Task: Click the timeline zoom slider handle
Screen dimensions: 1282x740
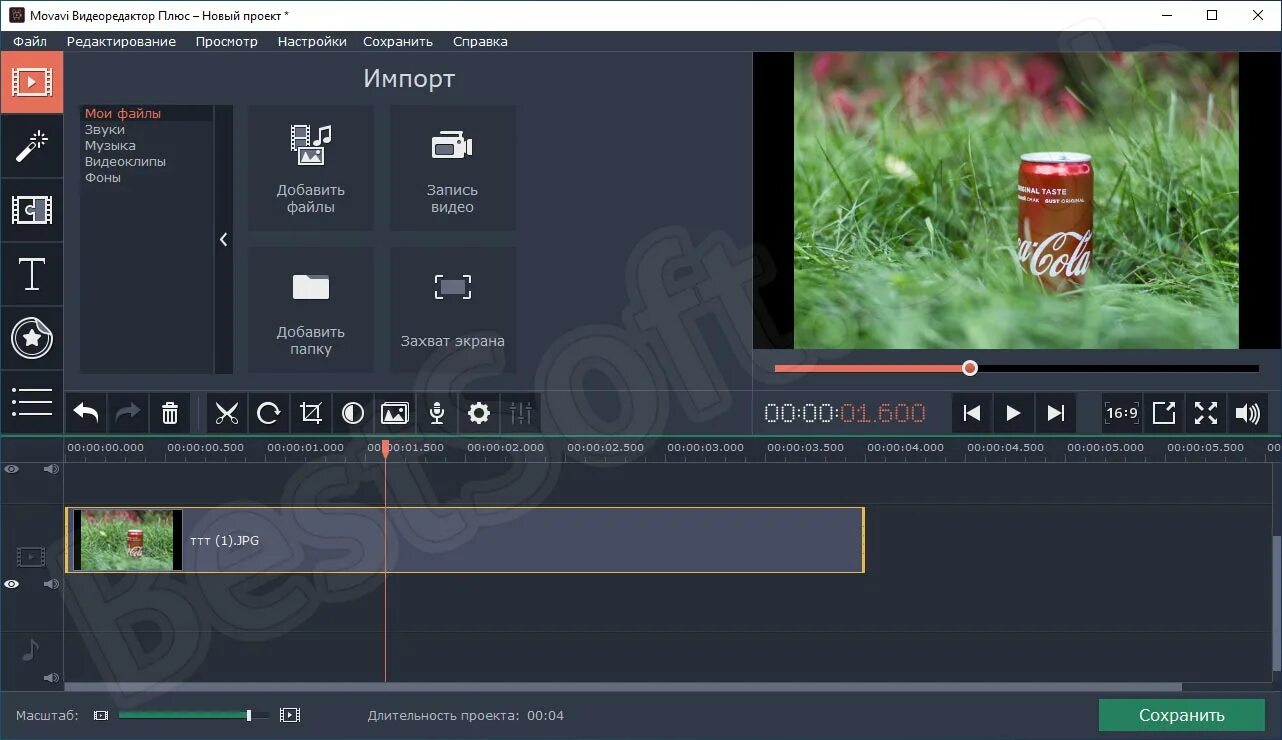Action: [249, 715]
